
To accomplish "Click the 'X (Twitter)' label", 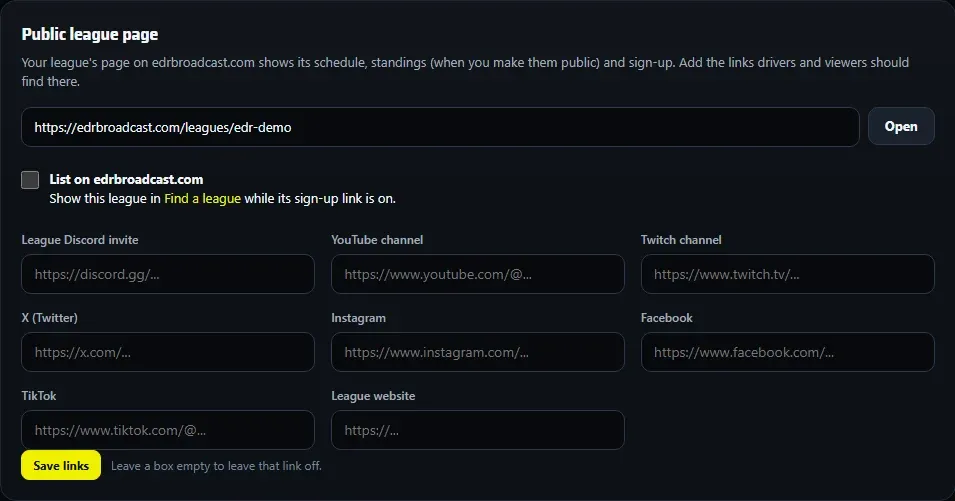I will click(x=49, y=318).
